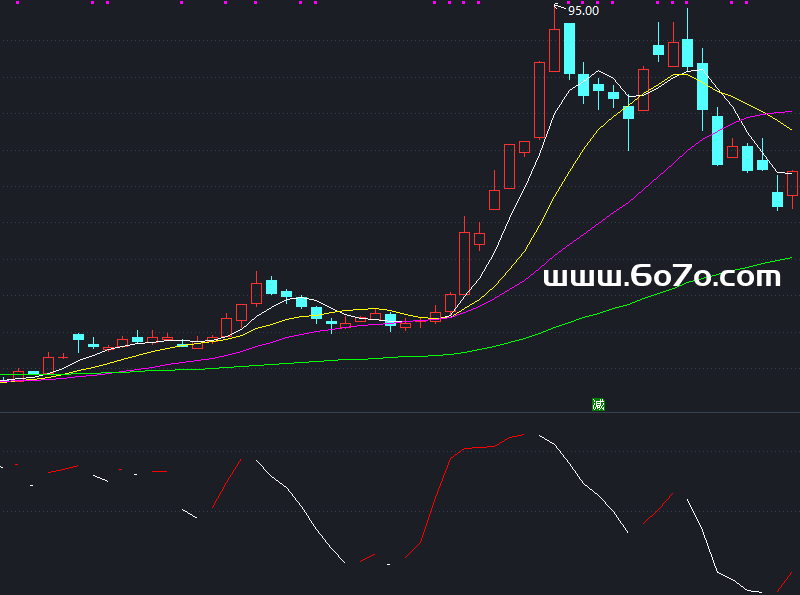800x595 pixels.
Task: Click the green 减 signal marker
Action: (598, 404)
